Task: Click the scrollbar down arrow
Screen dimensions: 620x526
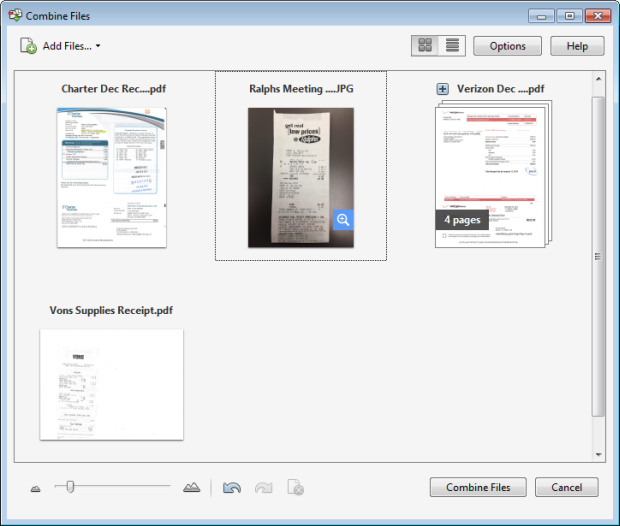Action: tap(598, 454)
